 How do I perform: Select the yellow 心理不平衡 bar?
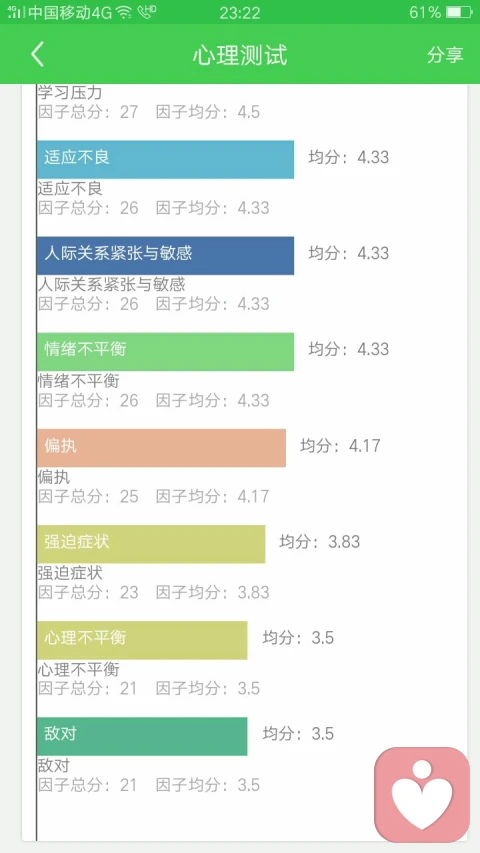click(142, 640)
